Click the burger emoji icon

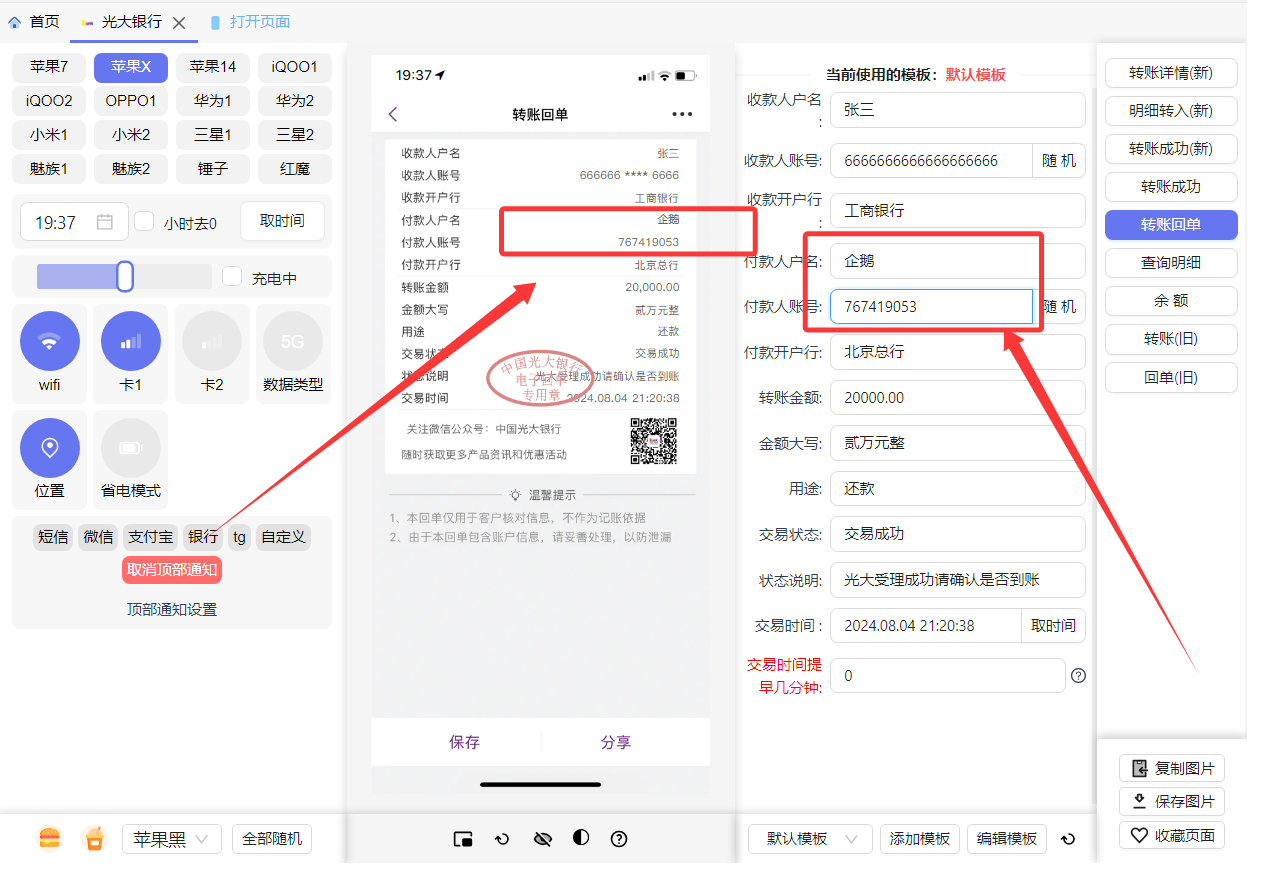pyautogui.click(x=49, y=839)
